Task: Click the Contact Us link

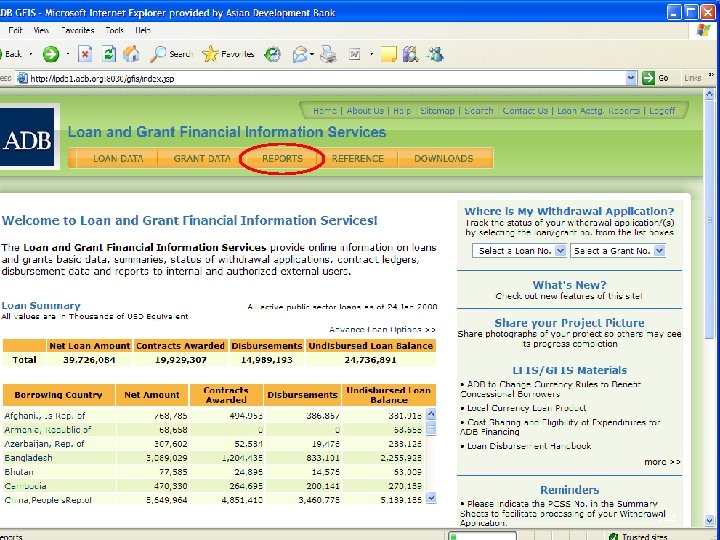Action: pos(525,111)
